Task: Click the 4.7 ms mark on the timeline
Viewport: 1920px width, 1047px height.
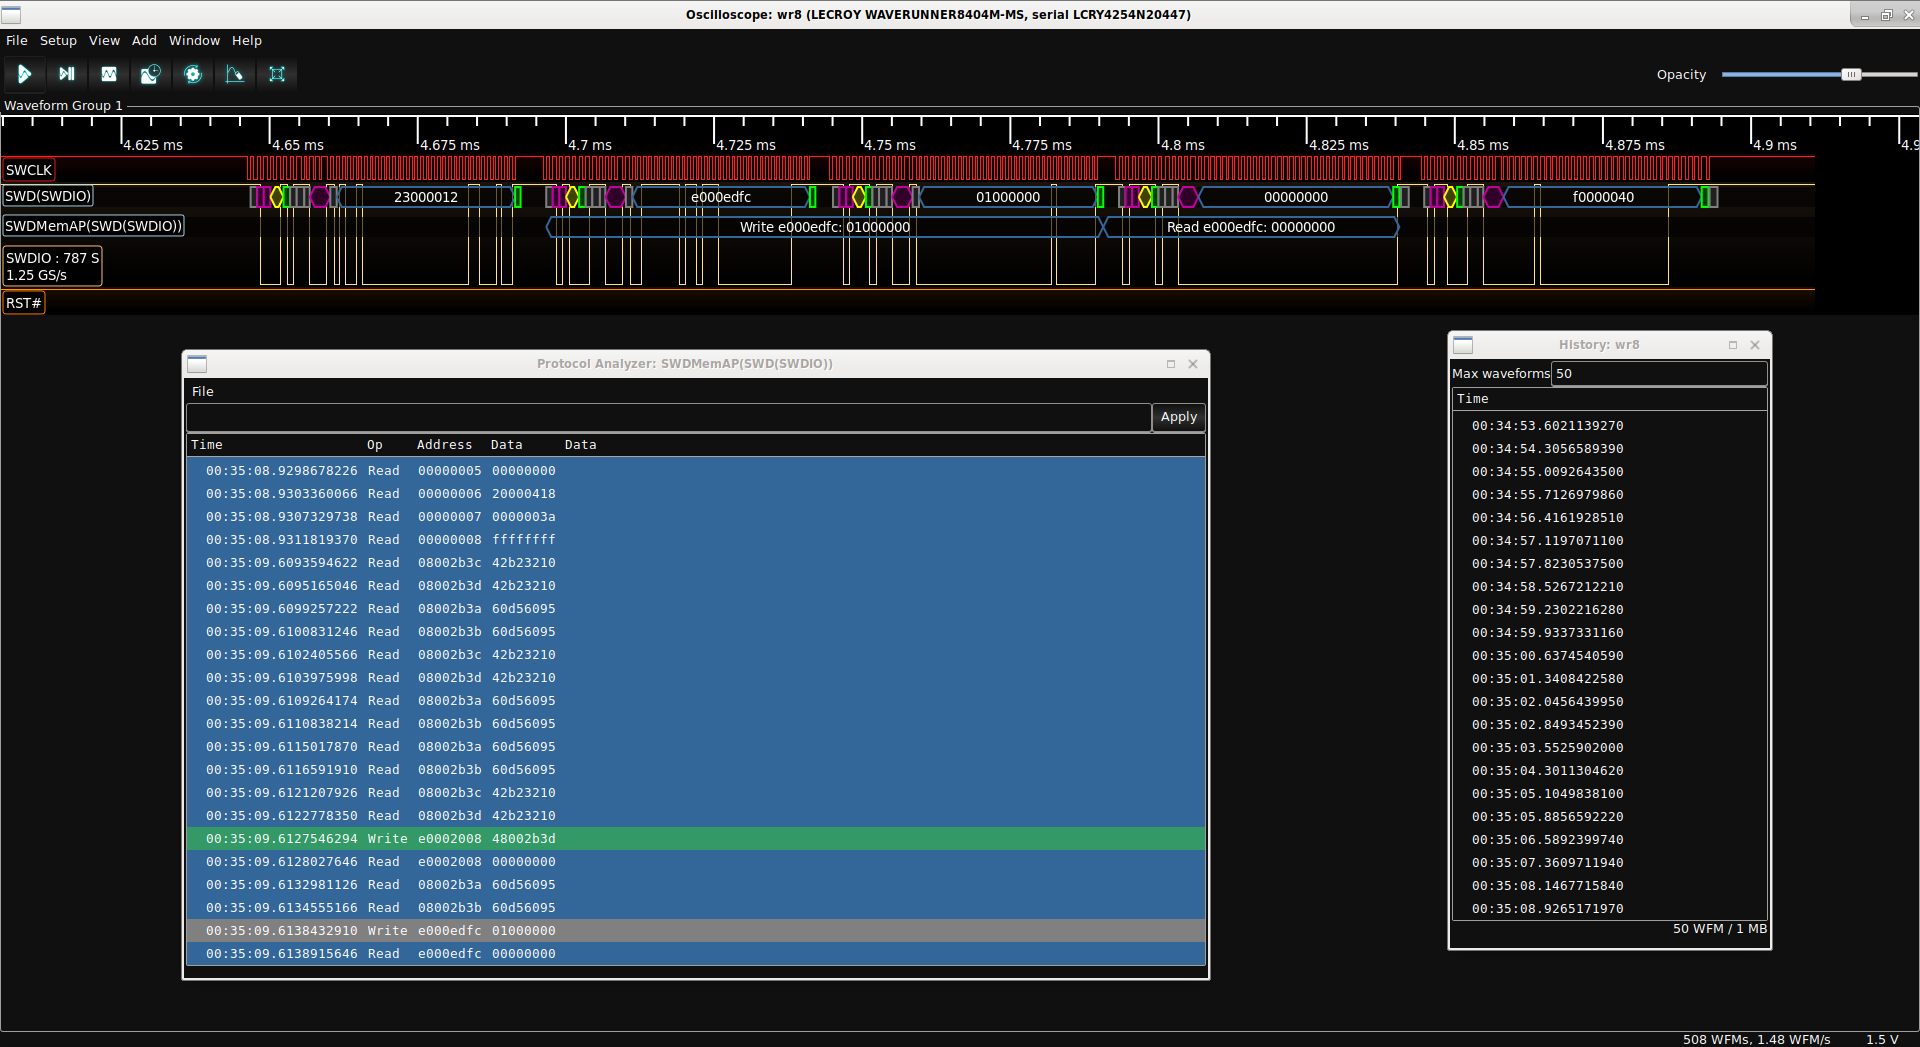Action: [590, 145]
